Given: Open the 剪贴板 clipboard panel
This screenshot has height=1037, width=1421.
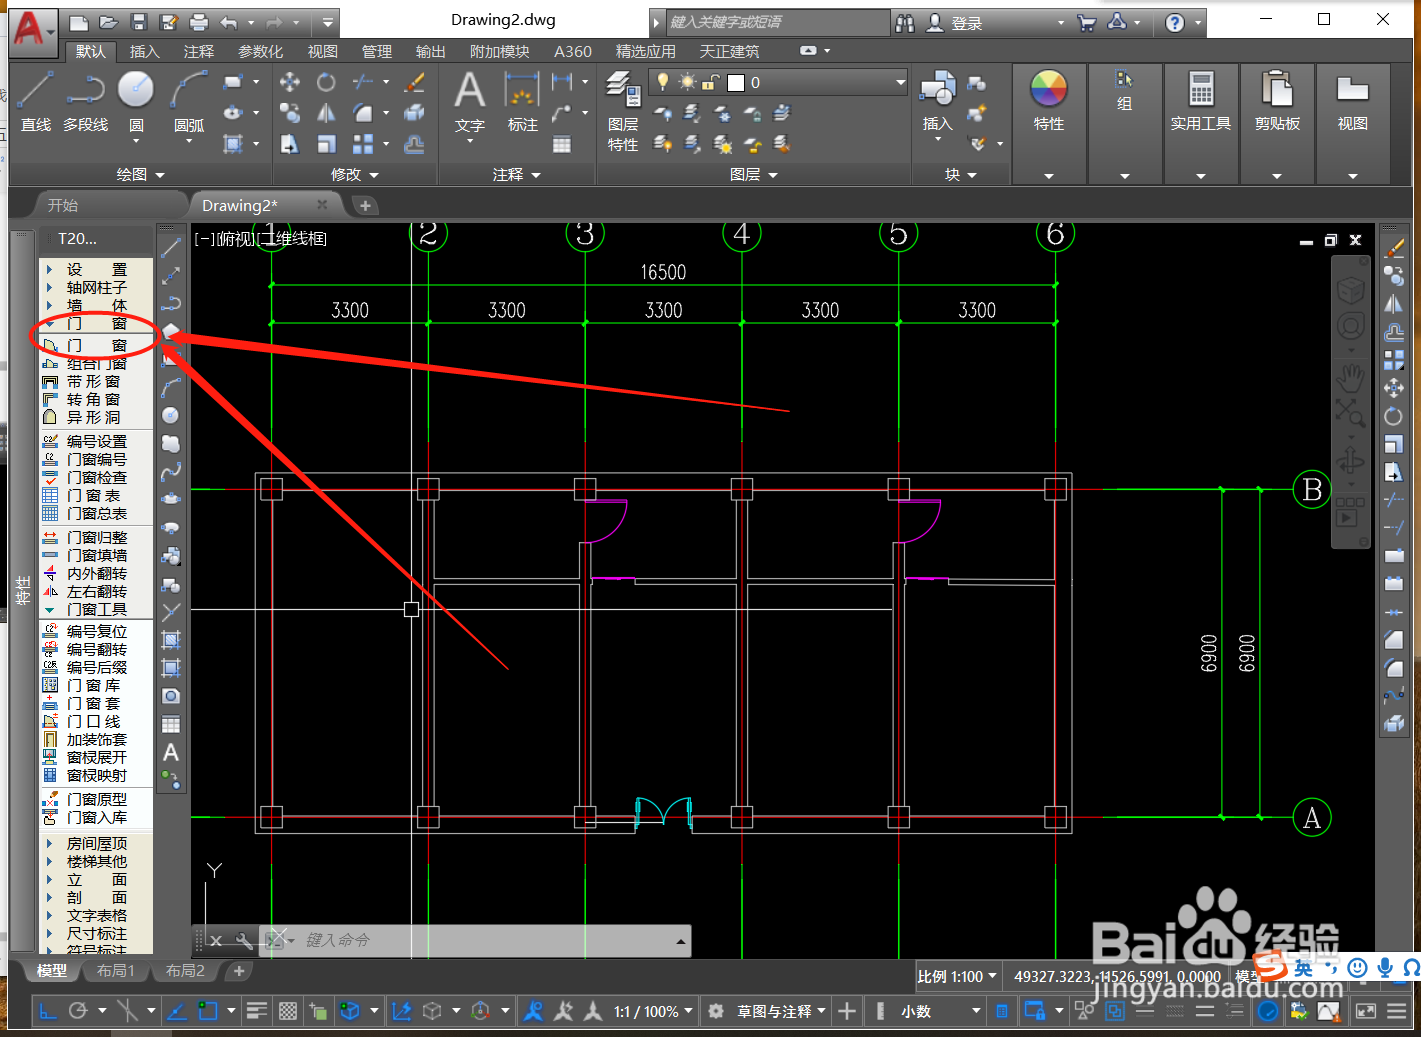Looking at the screenshot, I should click(x=1277, y=101).
